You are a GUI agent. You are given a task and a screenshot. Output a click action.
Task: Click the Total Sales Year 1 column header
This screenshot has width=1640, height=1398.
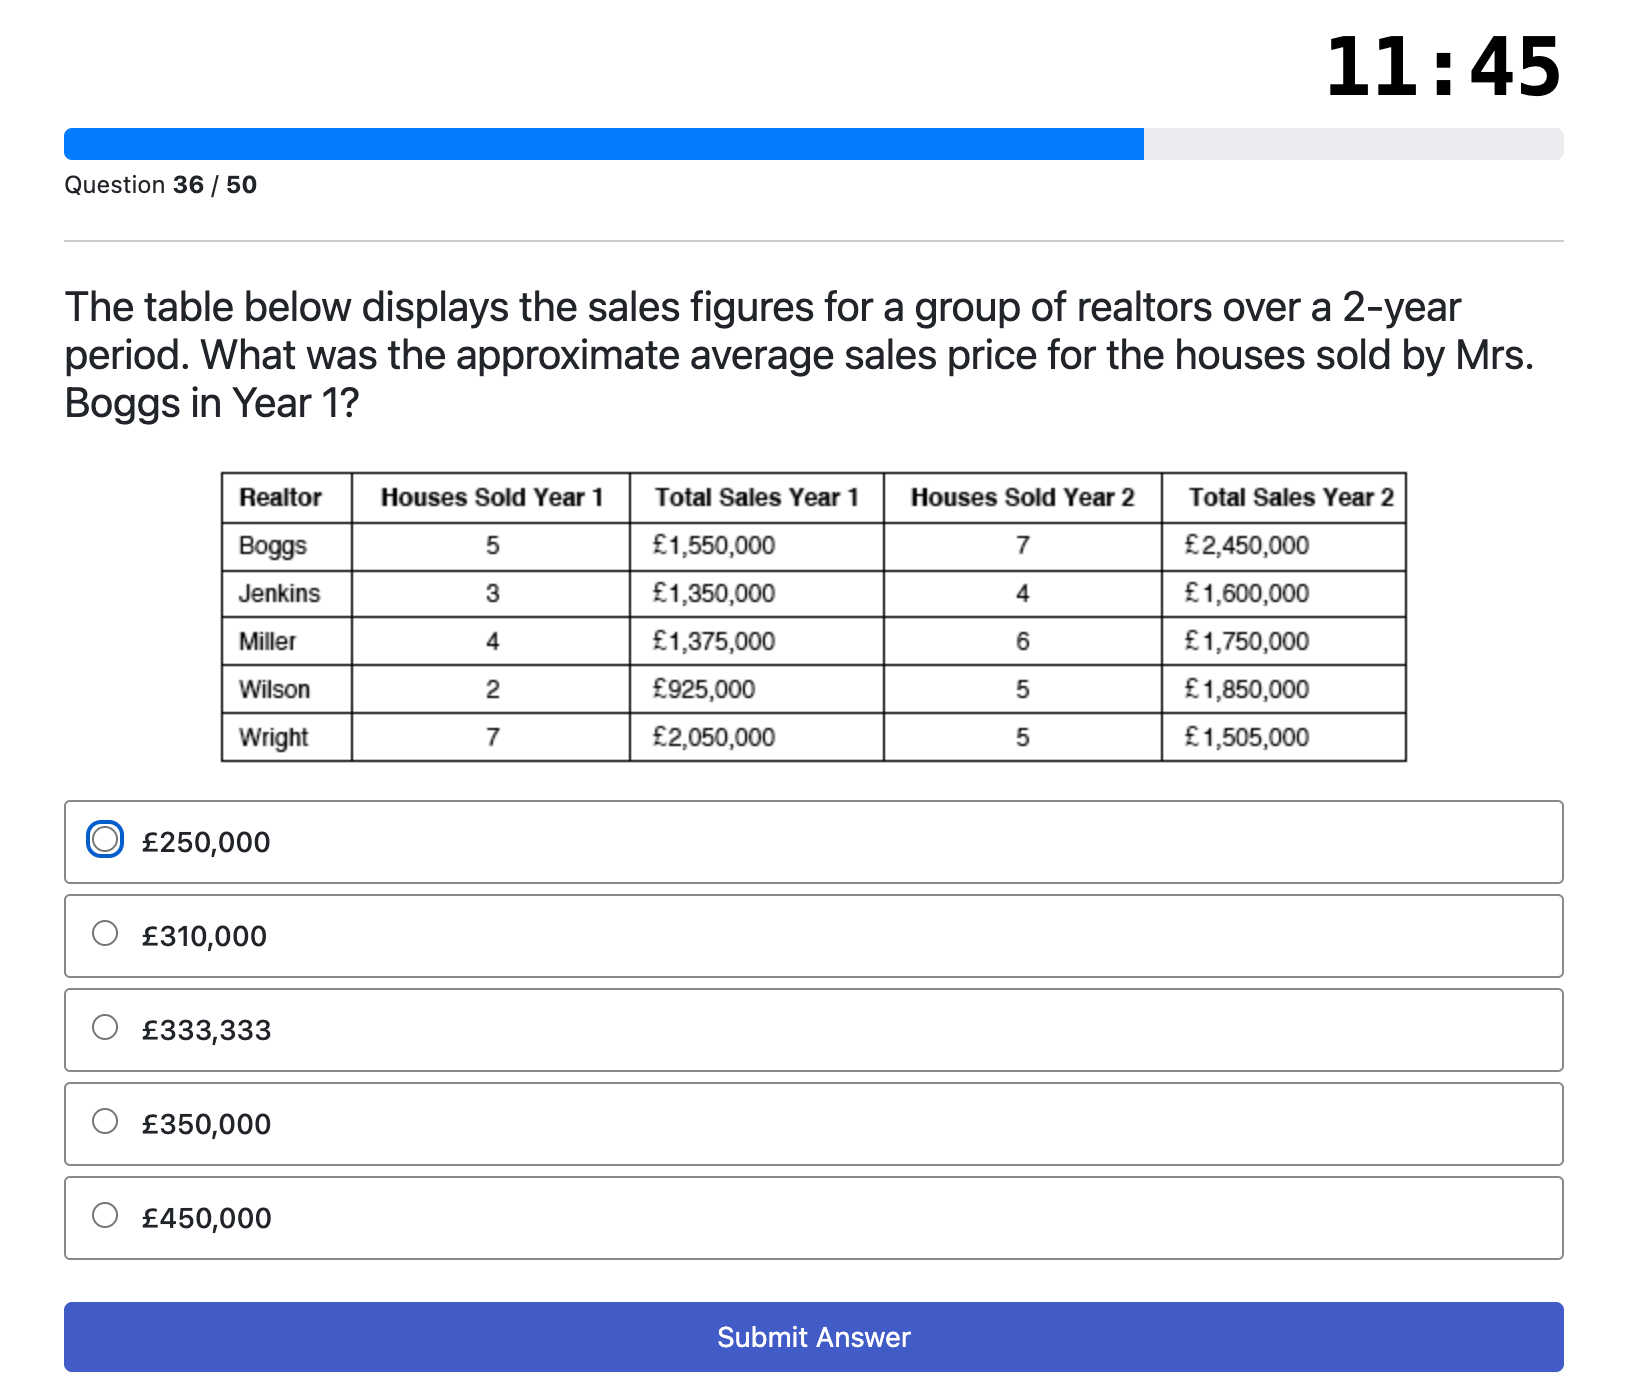click(x=756, y=498)
